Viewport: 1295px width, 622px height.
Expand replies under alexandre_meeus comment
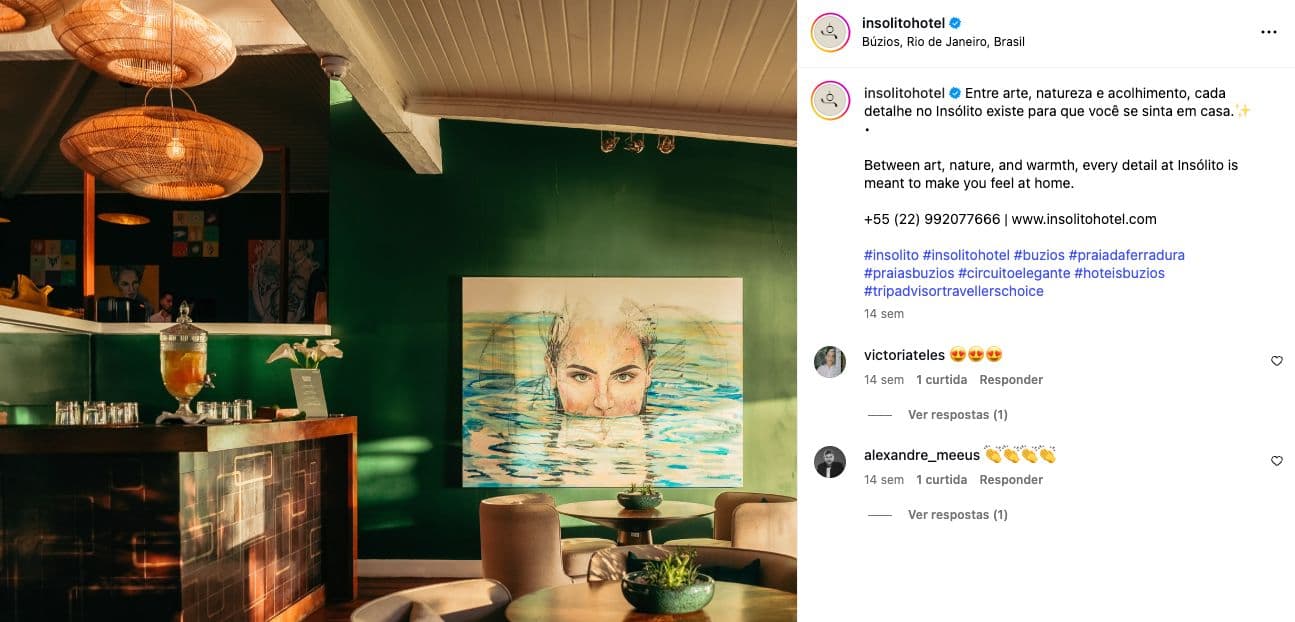point(957,515)
